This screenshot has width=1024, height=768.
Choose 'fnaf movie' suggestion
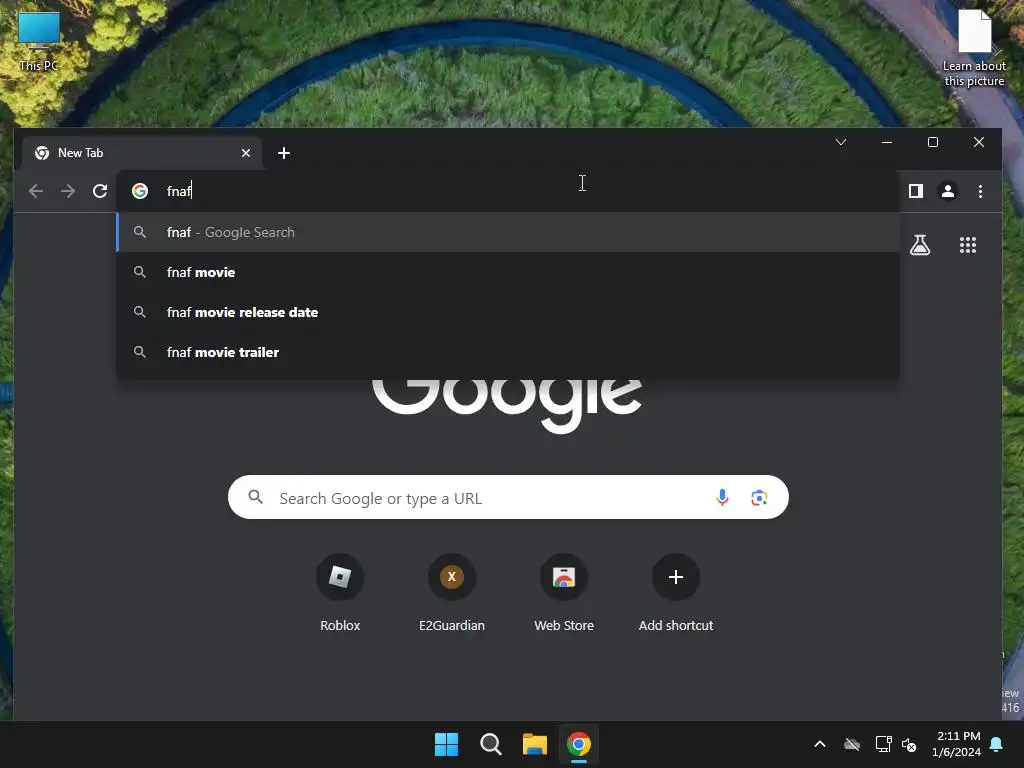pyautogui.click(x=508, y=272)
